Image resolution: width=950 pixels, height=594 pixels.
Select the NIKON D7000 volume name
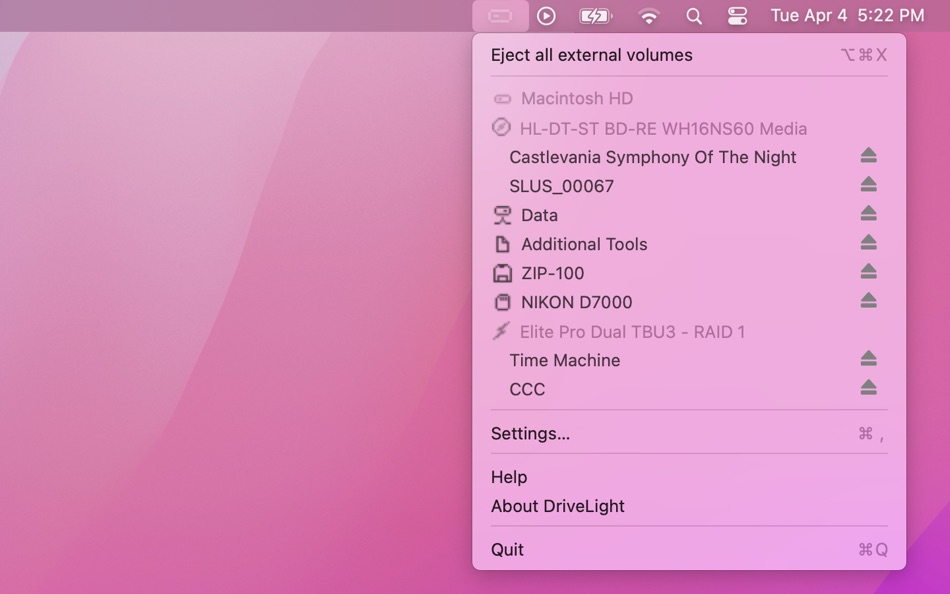(577, 302)
